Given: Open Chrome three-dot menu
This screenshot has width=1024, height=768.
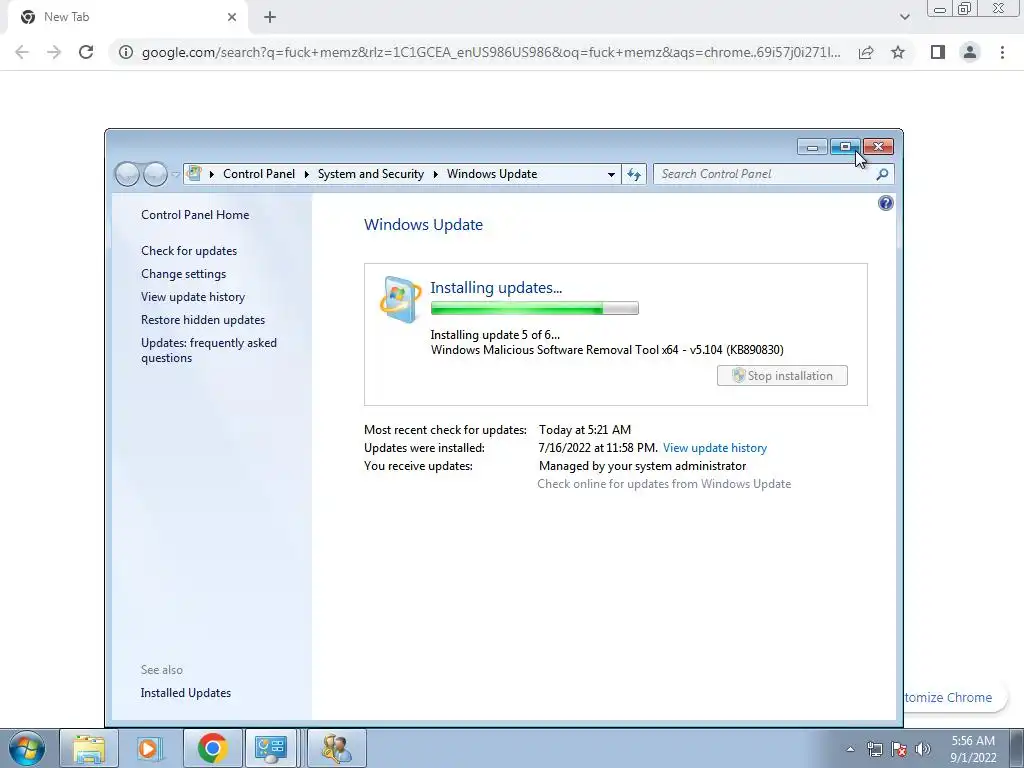Looking at the screenshot, I should 1002,52.
